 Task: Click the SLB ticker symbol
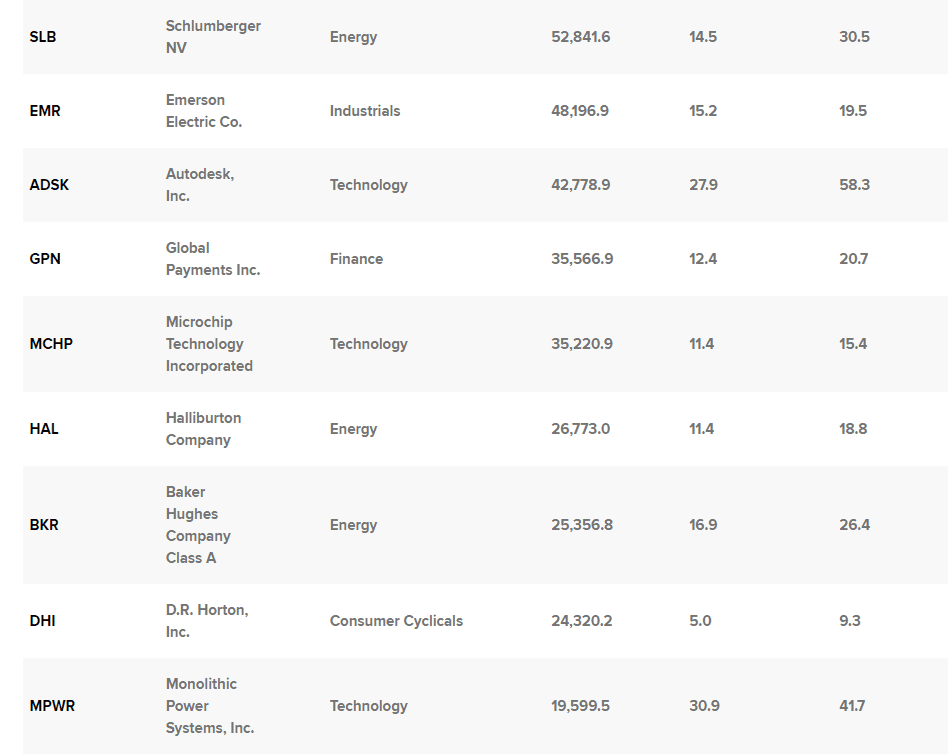tap(43, 37)
